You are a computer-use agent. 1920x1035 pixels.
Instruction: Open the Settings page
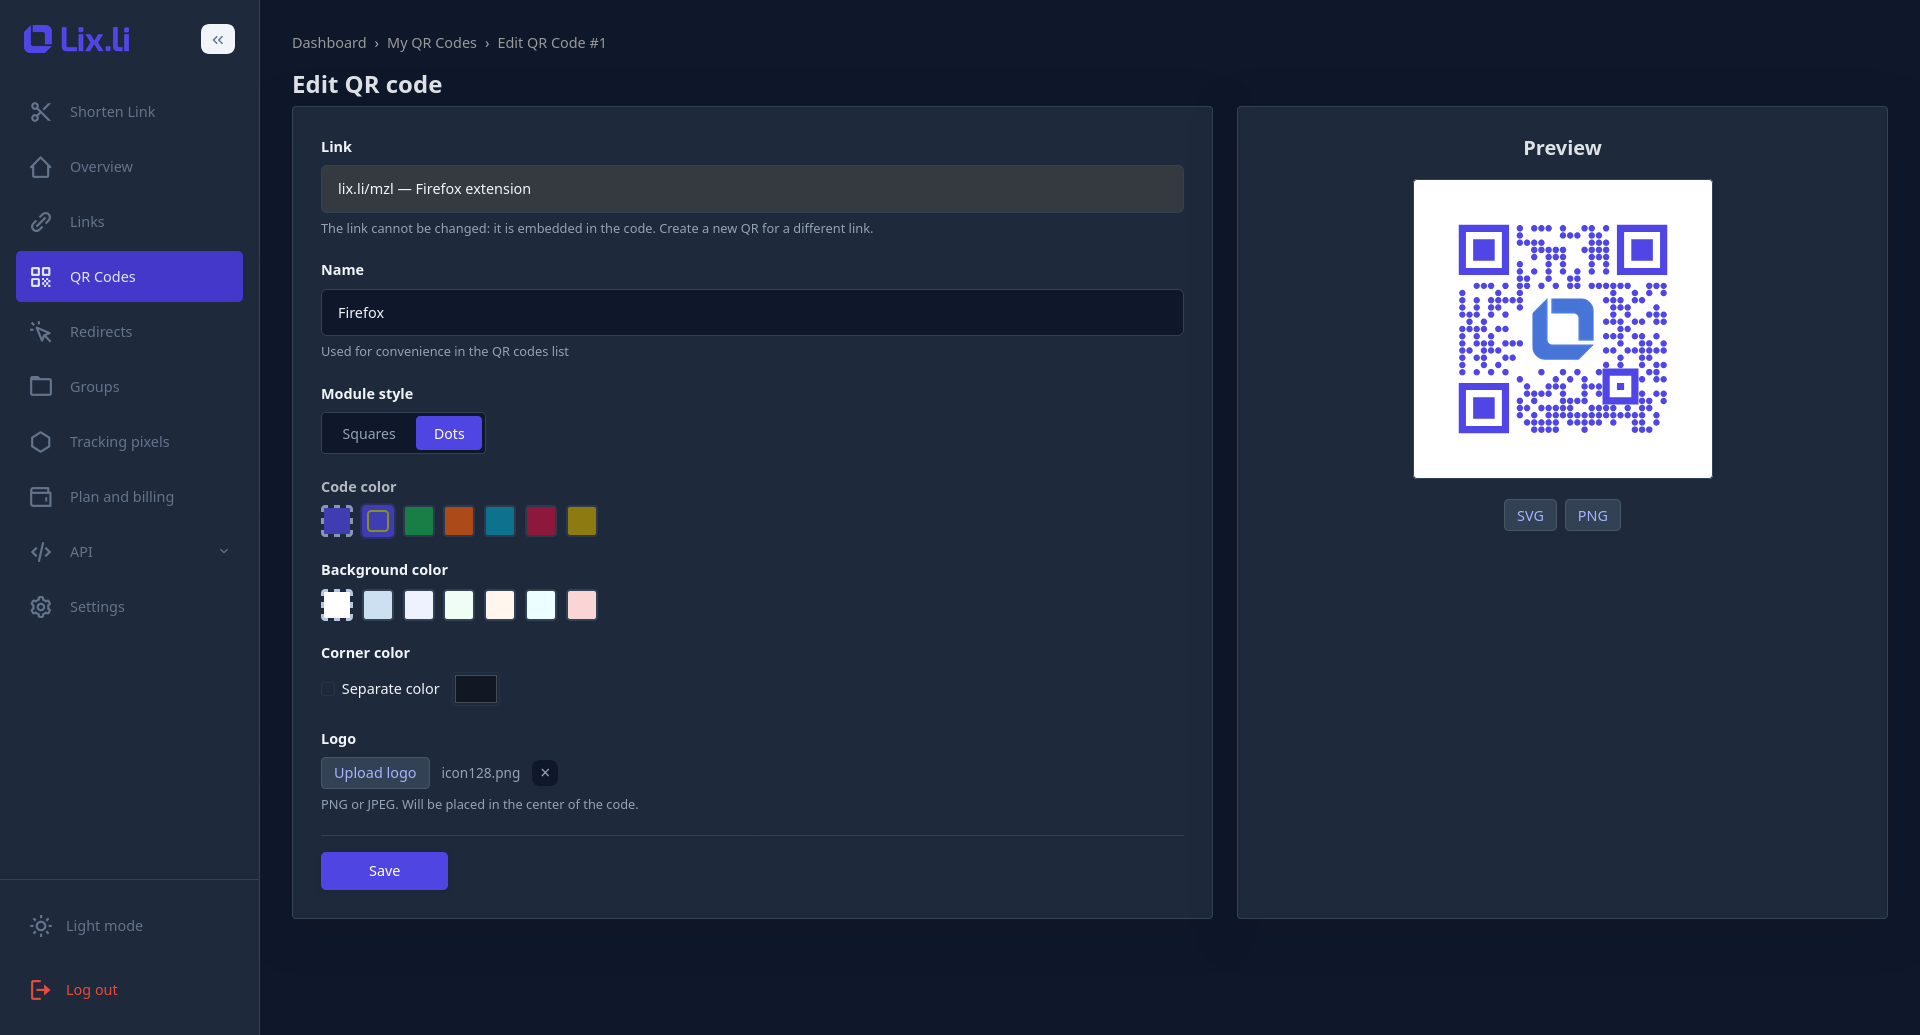129,607
